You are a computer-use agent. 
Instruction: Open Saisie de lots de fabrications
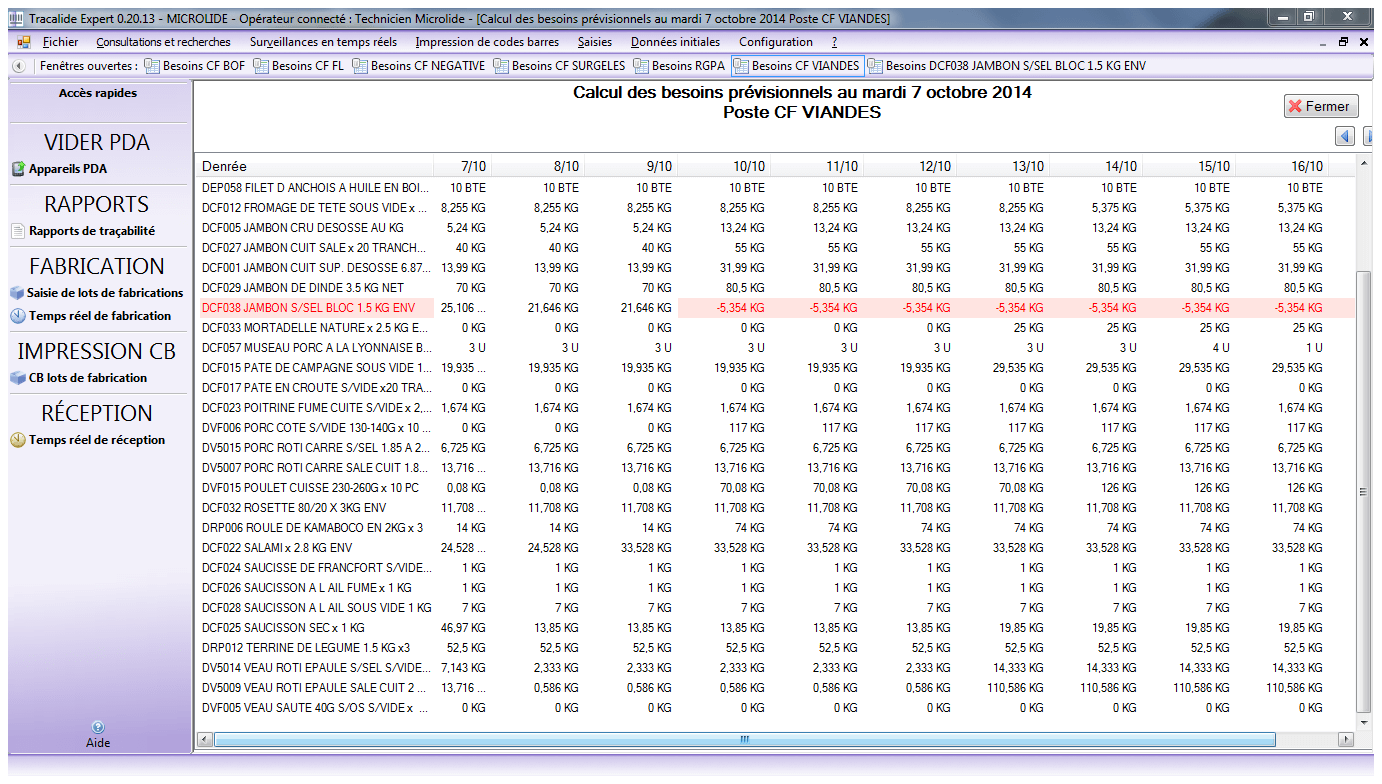tap(97, 293)
